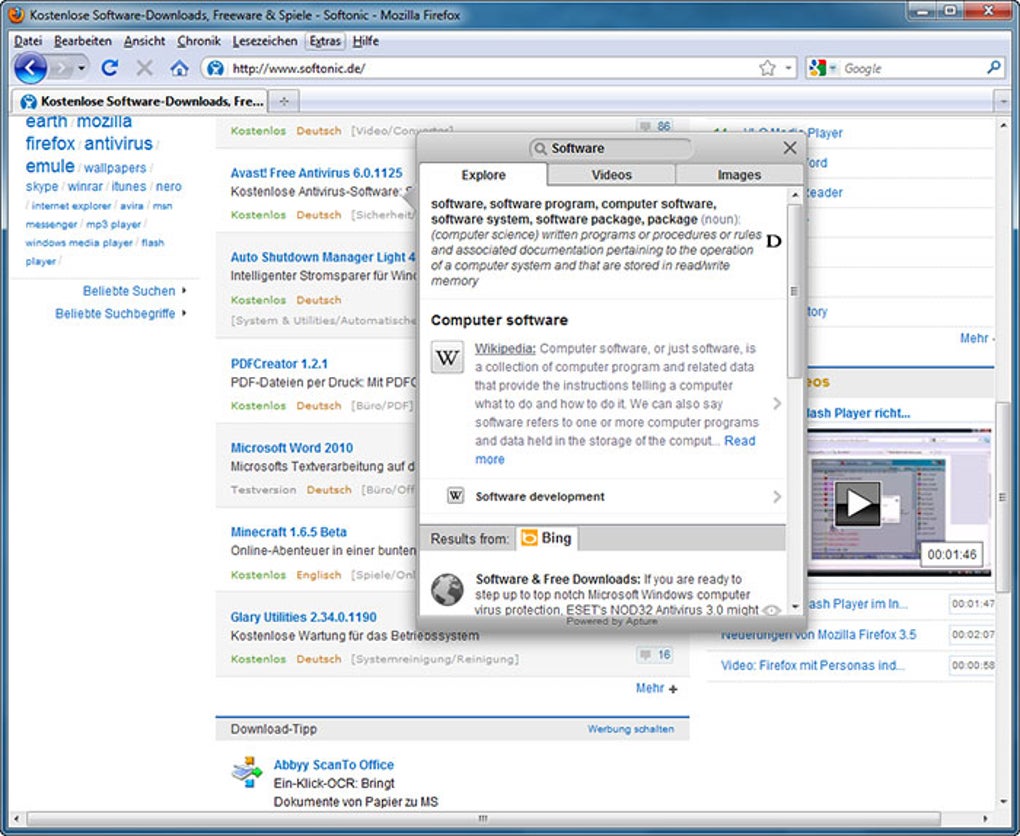Open Auto Shutdown Manager Light link
The image size is (1020, 836).
pyautogui.click(x=323, y=257)
